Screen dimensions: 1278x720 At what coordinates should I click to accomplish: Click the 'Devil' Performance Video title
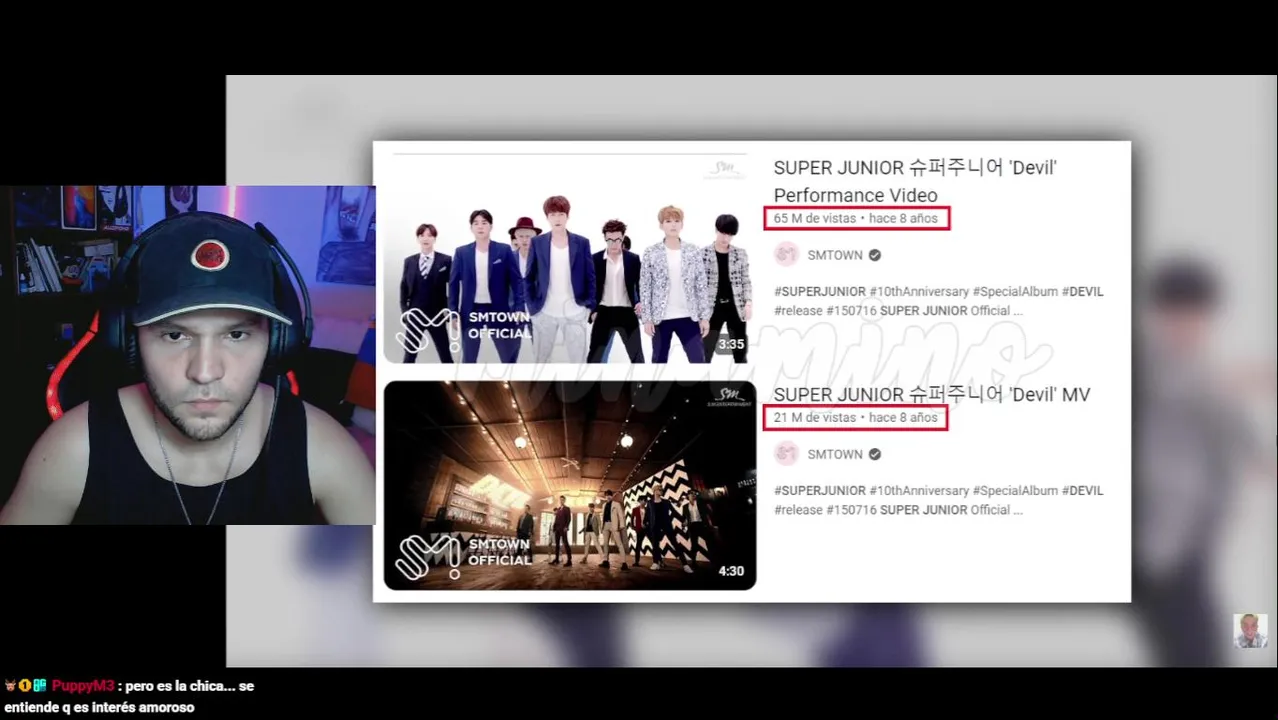[915, 181]
